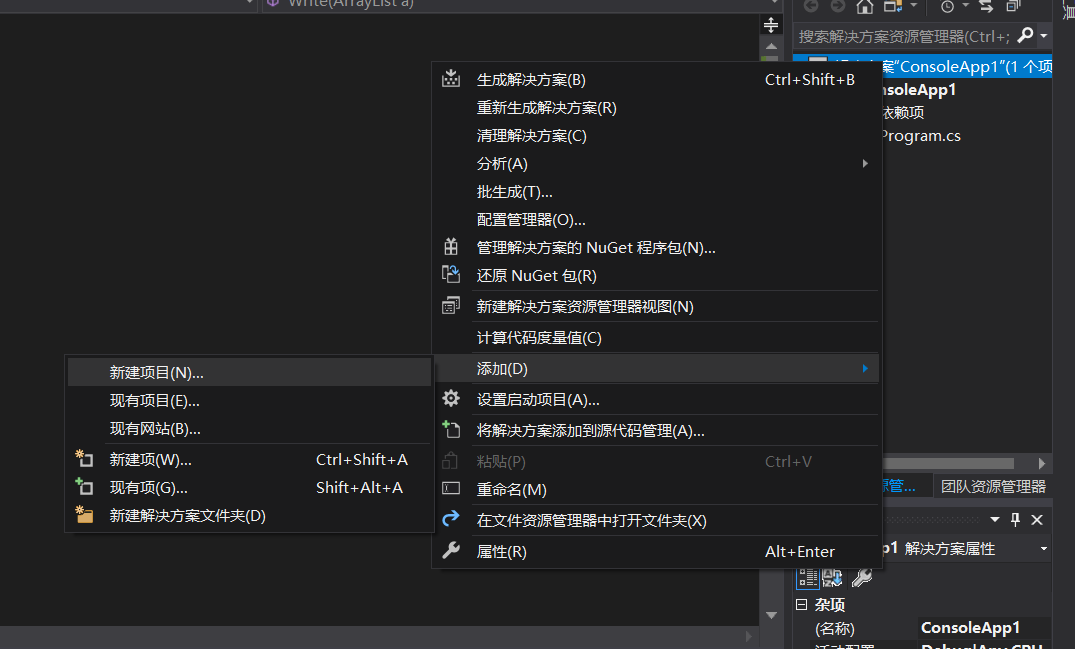Click Solution Explorer horizontal scroll right arrow
Screen dimensions: 1075x649
pos(1041,463)
